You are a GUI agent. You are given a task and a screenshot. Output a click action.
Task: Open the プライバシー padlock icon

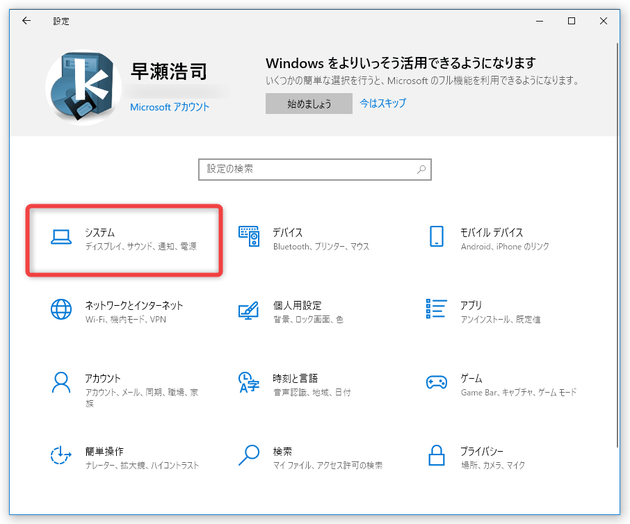click(x=436, y=455)
